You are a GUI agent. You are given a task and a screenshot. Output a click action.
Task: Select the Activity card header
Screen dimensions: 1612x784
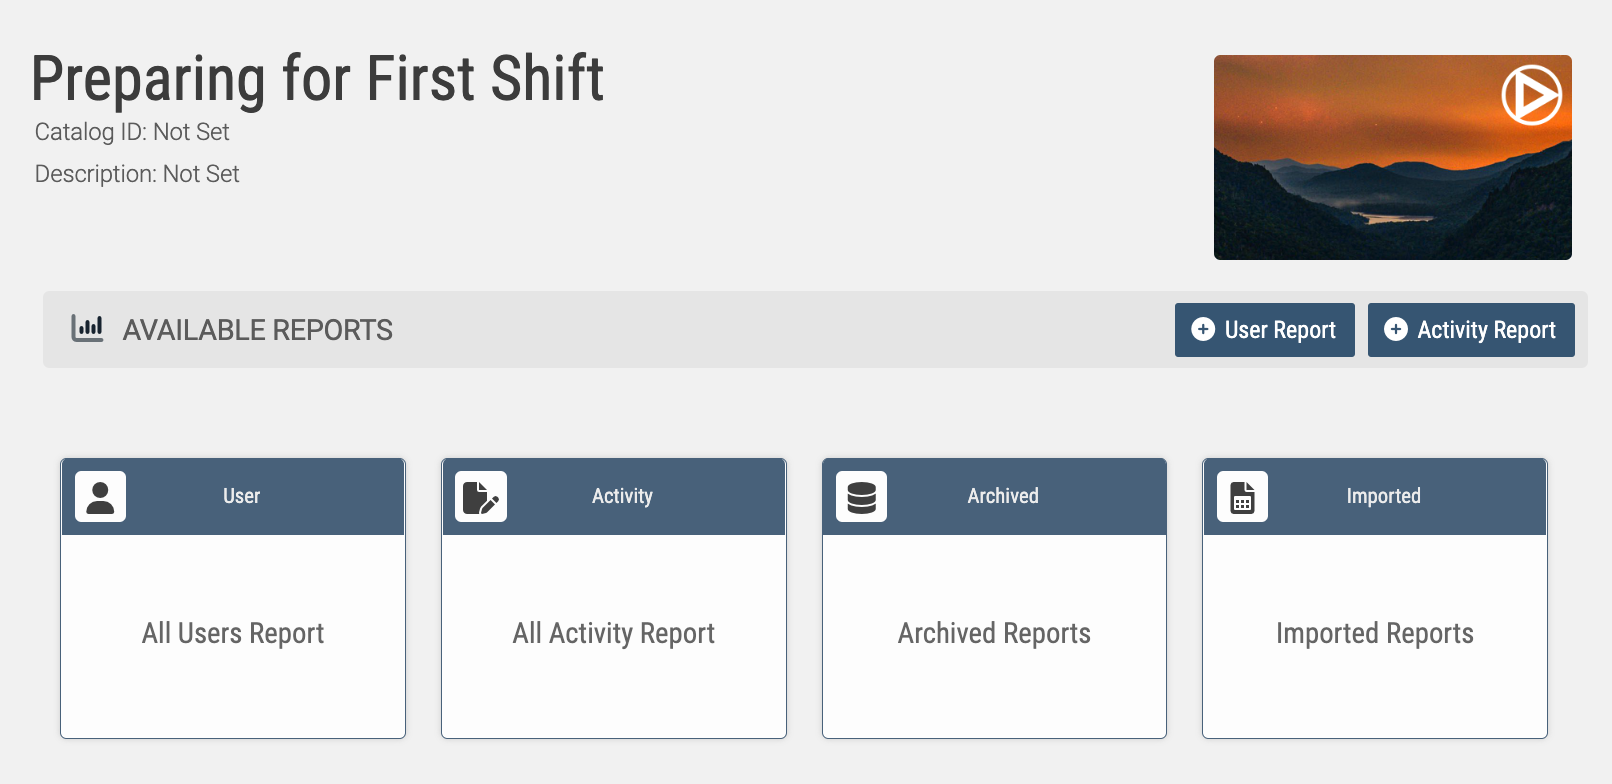[x=614, y=497]
